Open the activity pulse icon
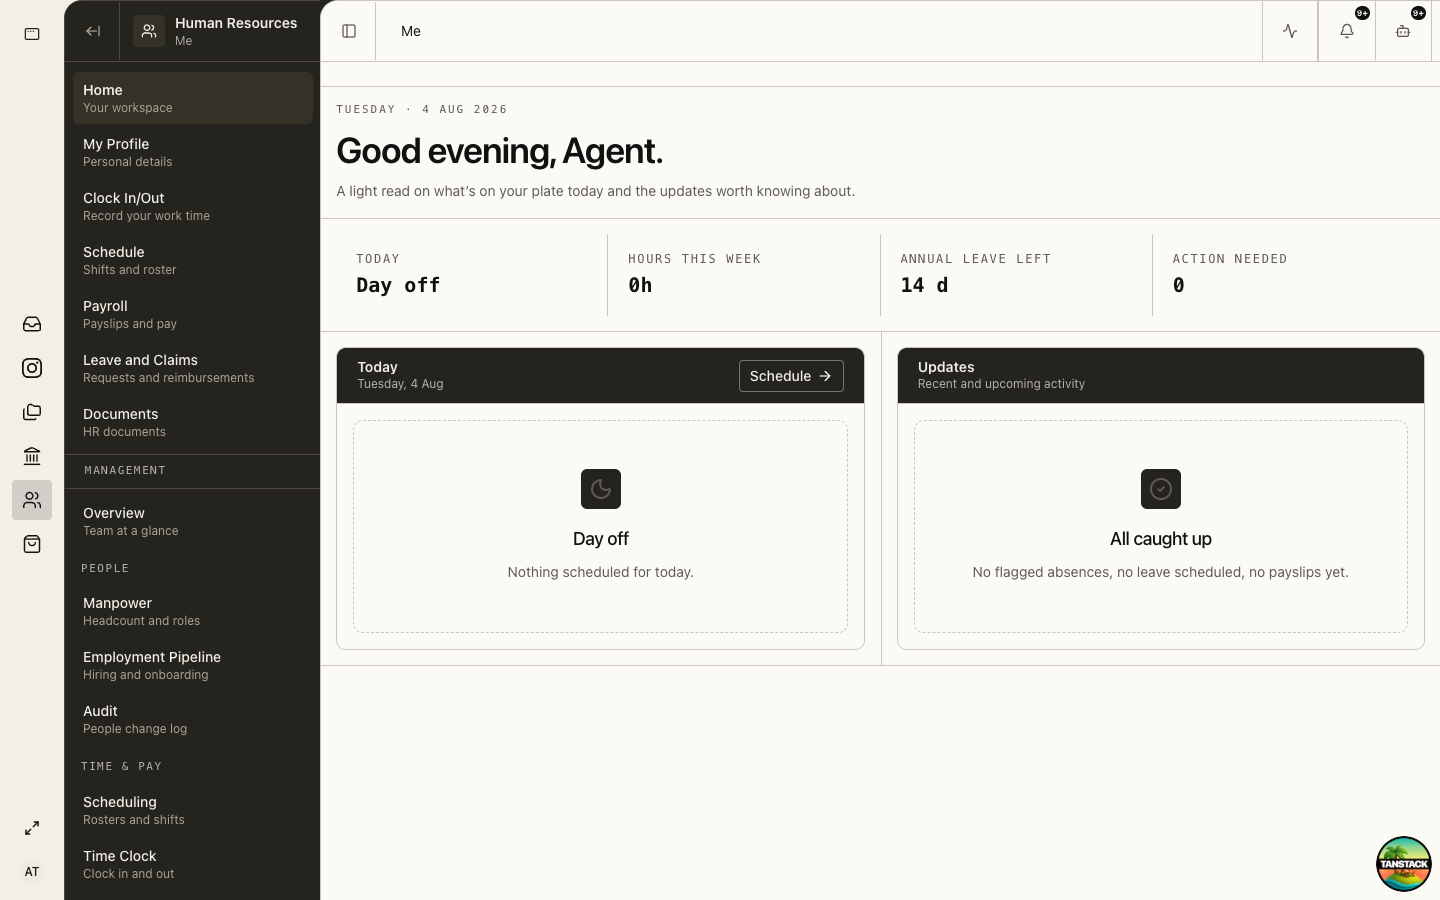The image size is (1440, 900). click(1290, 31)
